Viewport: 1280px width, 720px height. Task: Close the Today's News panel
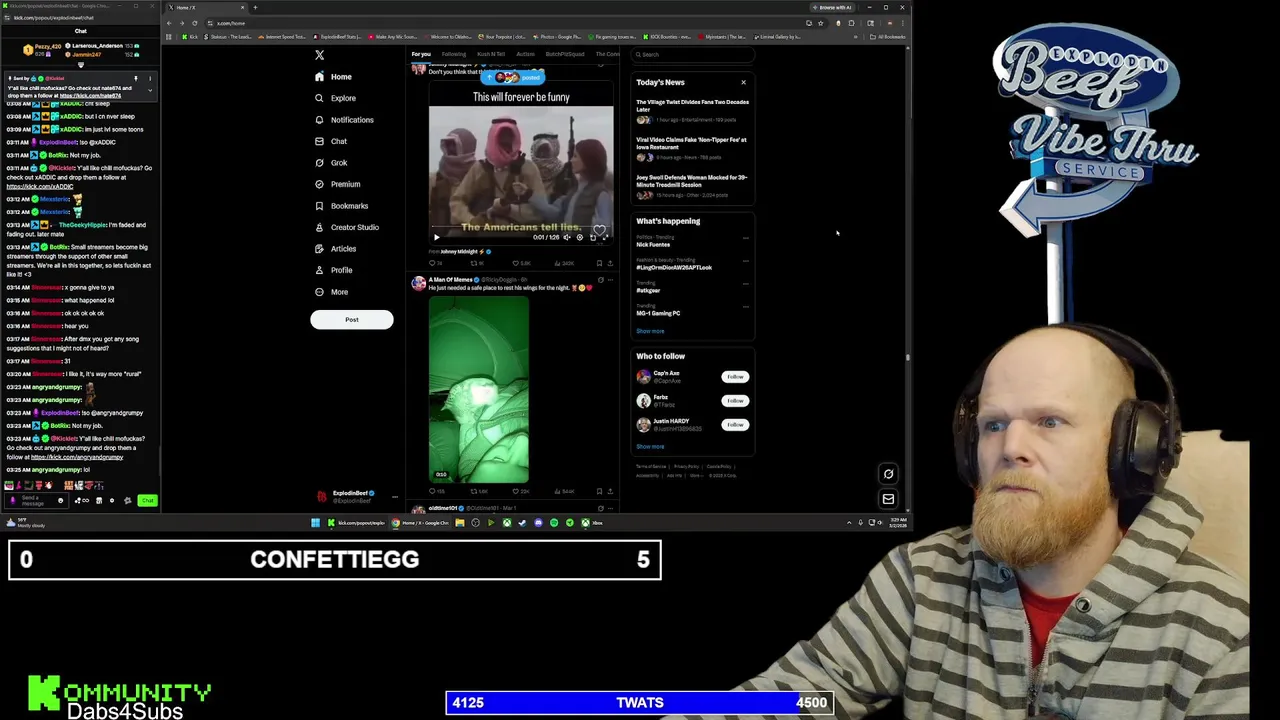coord(743,82)
